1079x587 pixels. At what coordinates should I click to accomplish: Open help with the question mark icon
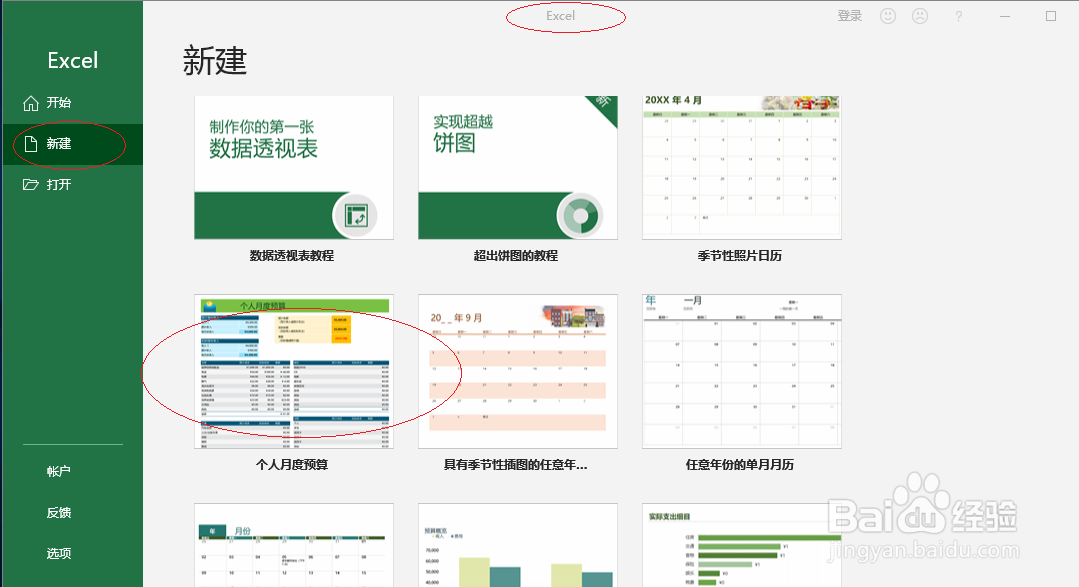coord(959,16)
